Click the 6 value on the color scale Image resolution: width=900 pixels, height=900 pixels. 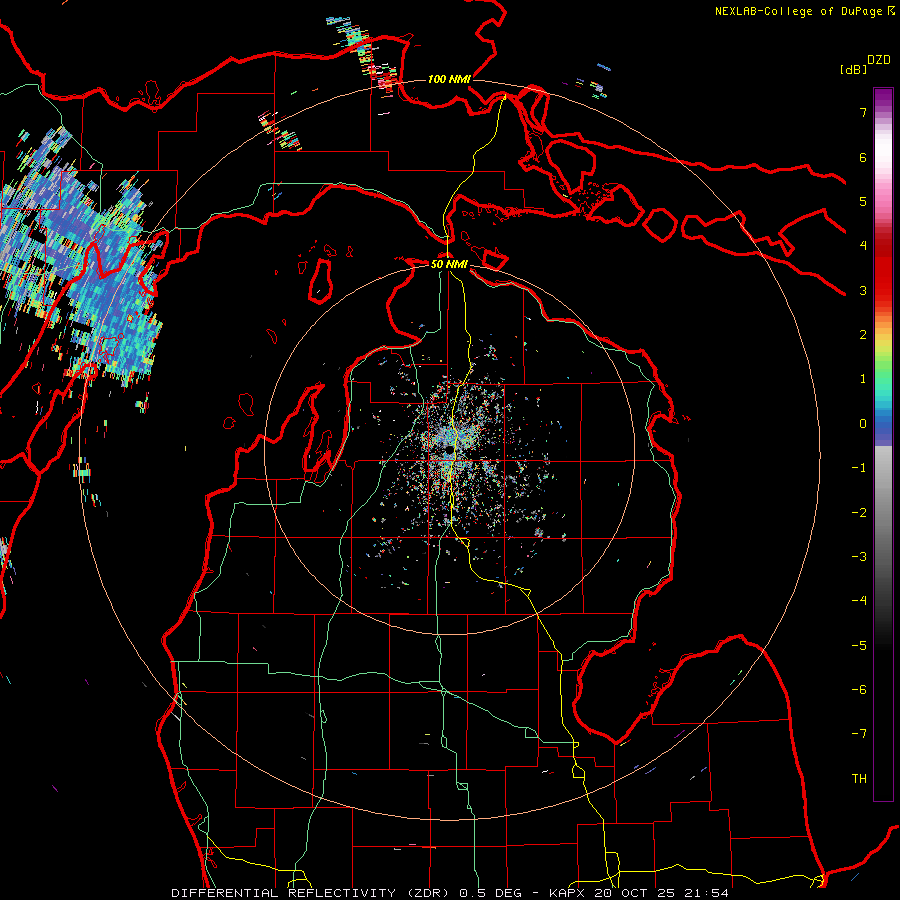[x=863, y=157]
